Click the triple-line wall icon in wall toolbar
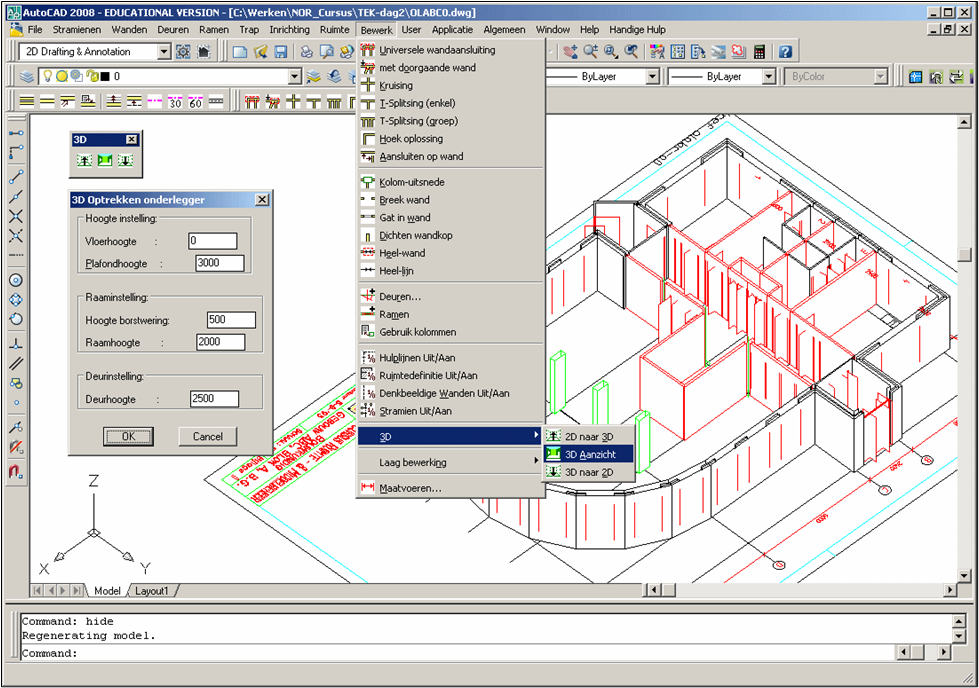 (26, 102)
